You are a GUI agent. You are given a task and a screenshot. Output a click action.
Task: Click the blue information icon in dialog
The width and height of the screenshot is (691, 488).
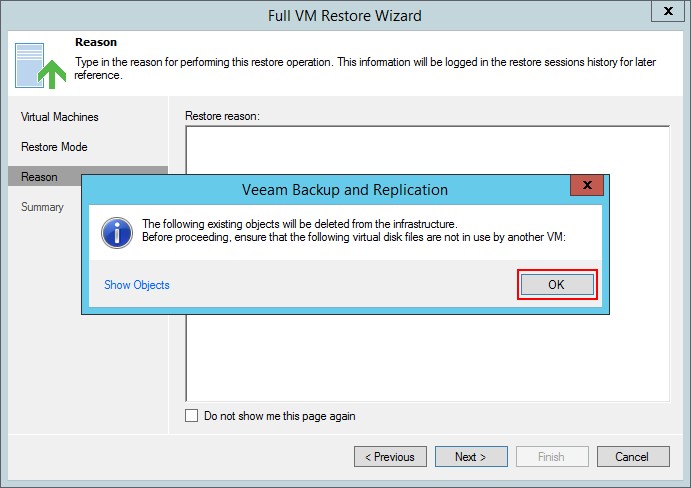[x=117, y=232]
